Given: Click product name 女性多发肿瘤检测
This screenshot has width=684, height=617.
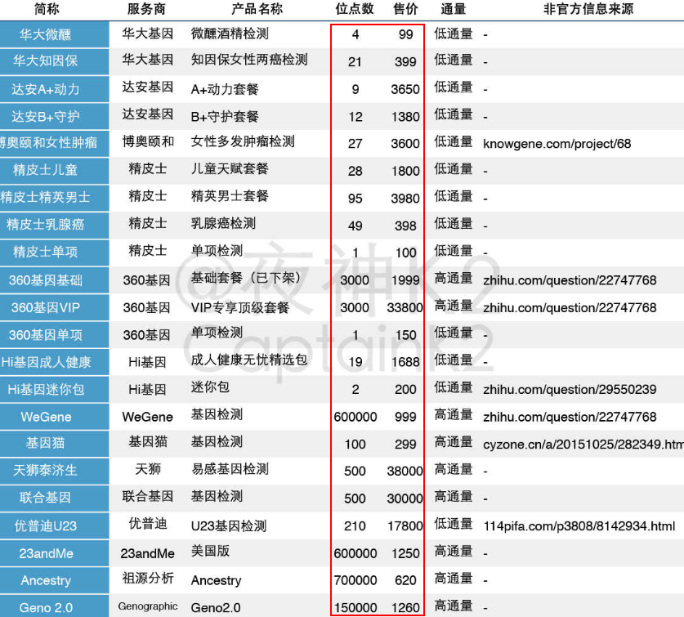Looking at the screenshot, I should (243, 141).
